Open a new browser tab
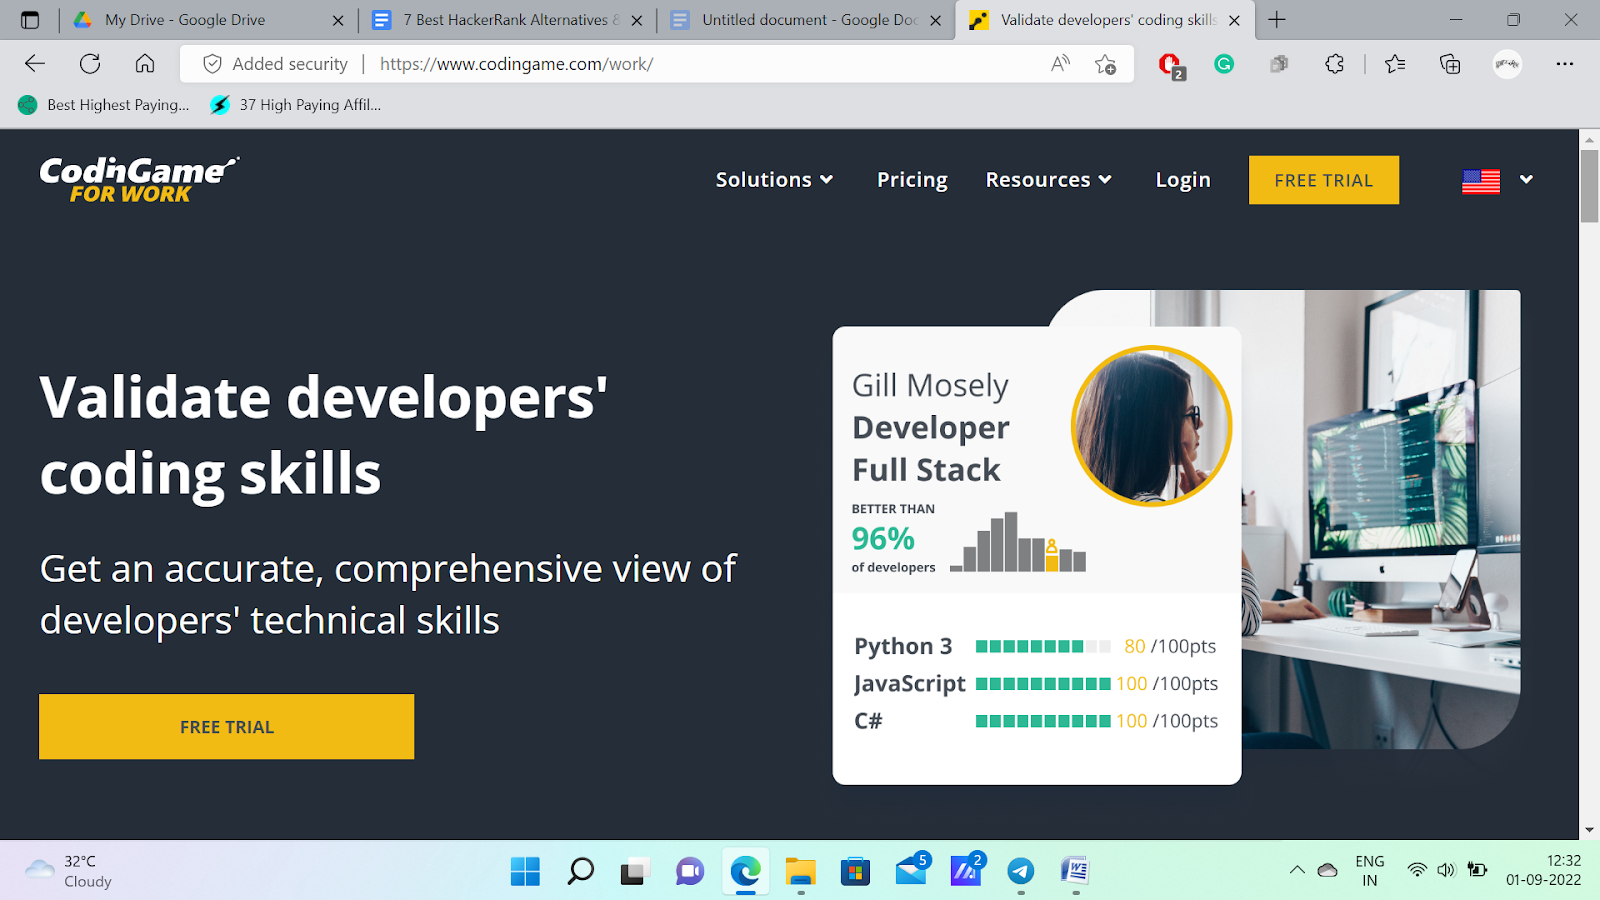The width and height of the screenshot is (1600, 900). pyautogui.click(x=1277, y=20)
